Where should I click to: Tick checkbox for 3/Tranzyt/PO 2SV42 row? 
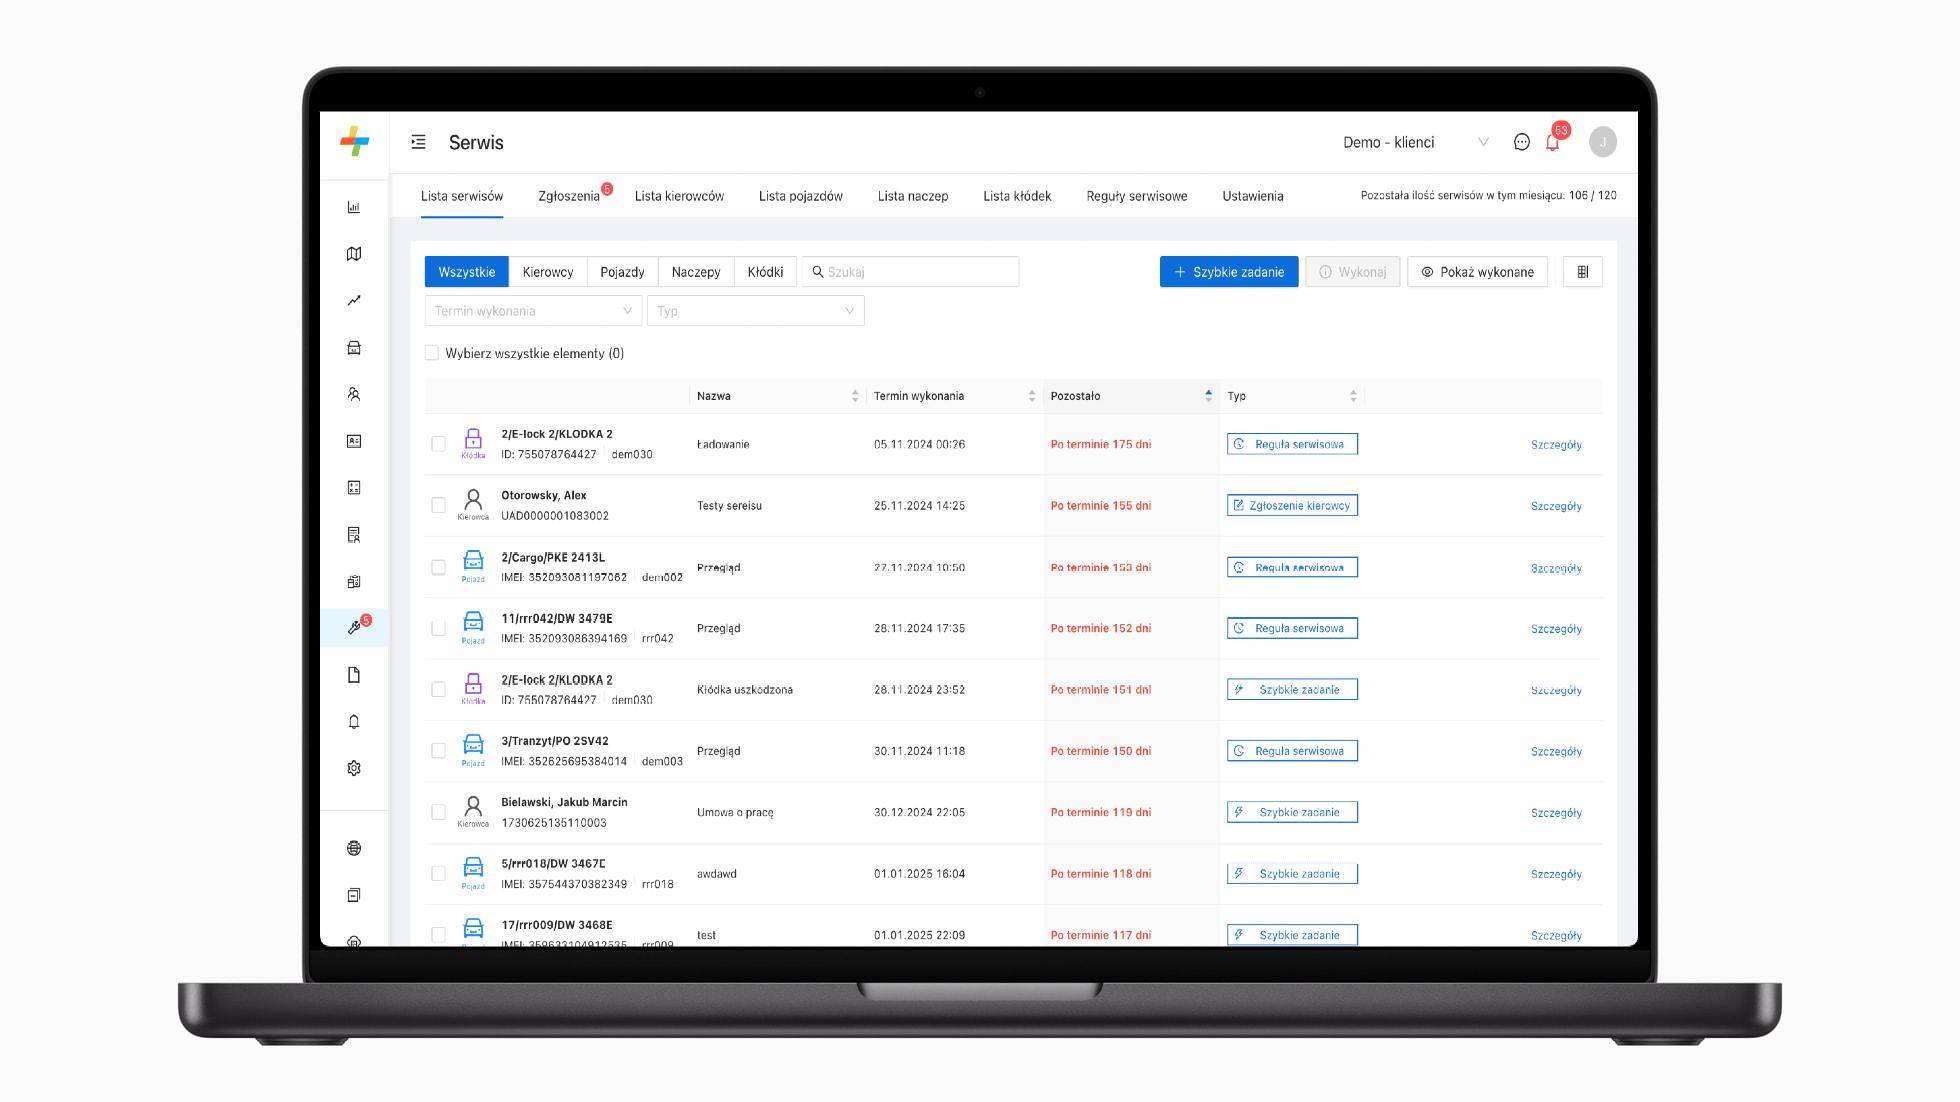(438, 751)
